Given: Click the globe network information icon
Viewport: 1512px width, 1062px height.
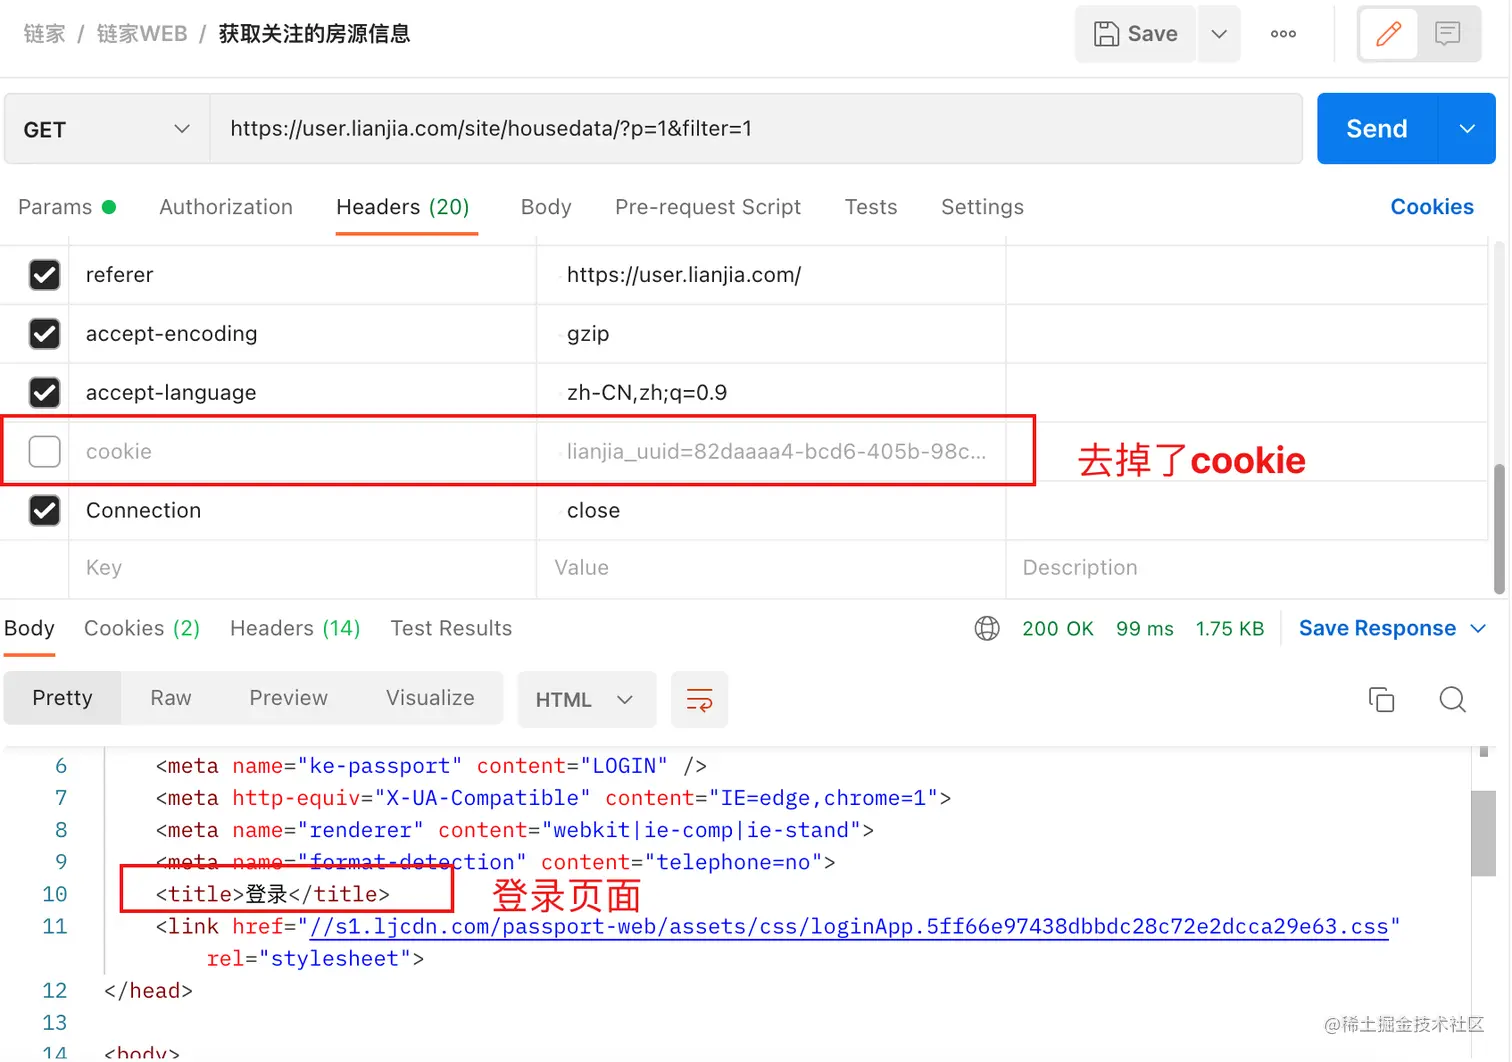Looking at the screenshot, I should [x=987, y=629].
